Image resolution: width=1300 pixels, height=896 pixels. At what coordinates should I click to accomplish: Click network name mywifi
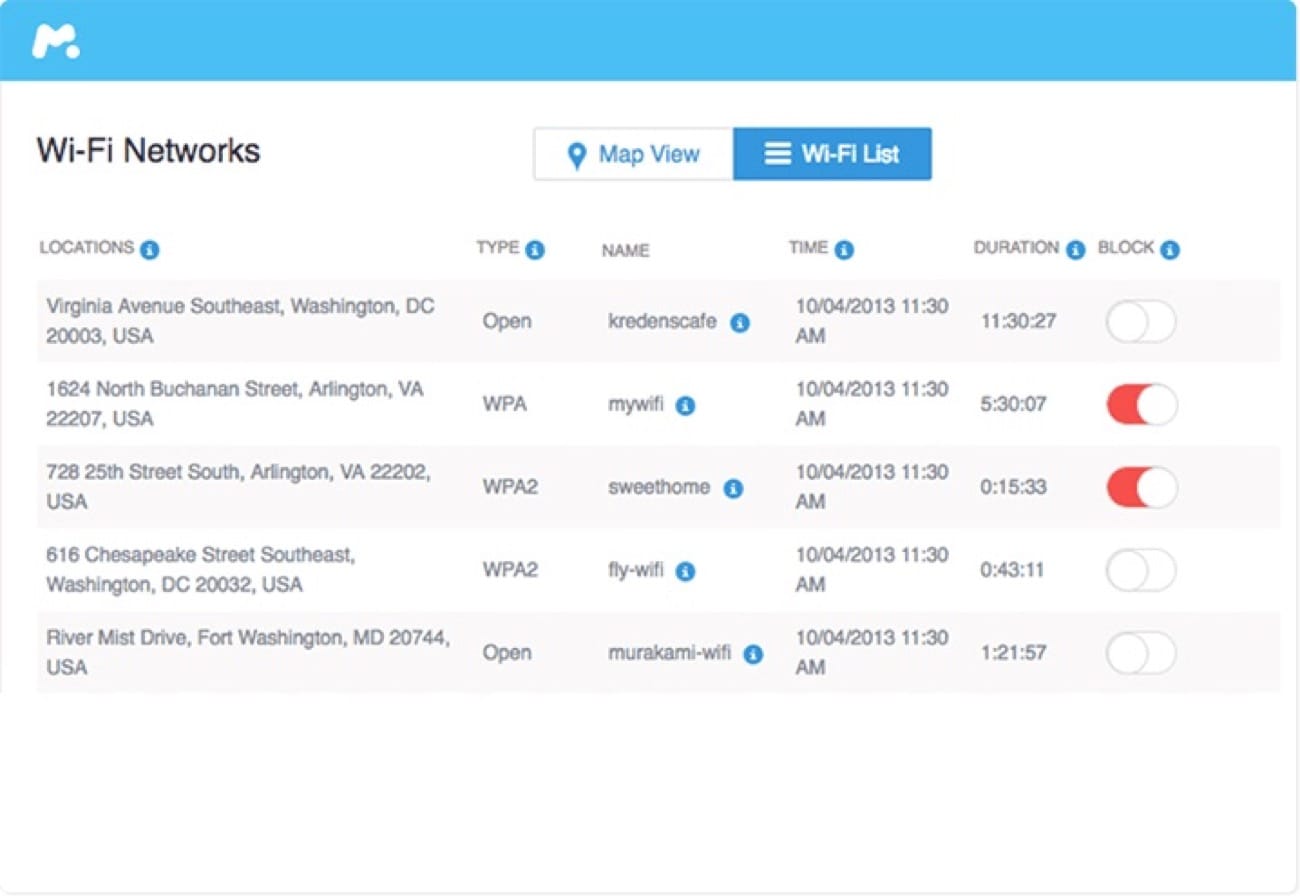point(635,405)
